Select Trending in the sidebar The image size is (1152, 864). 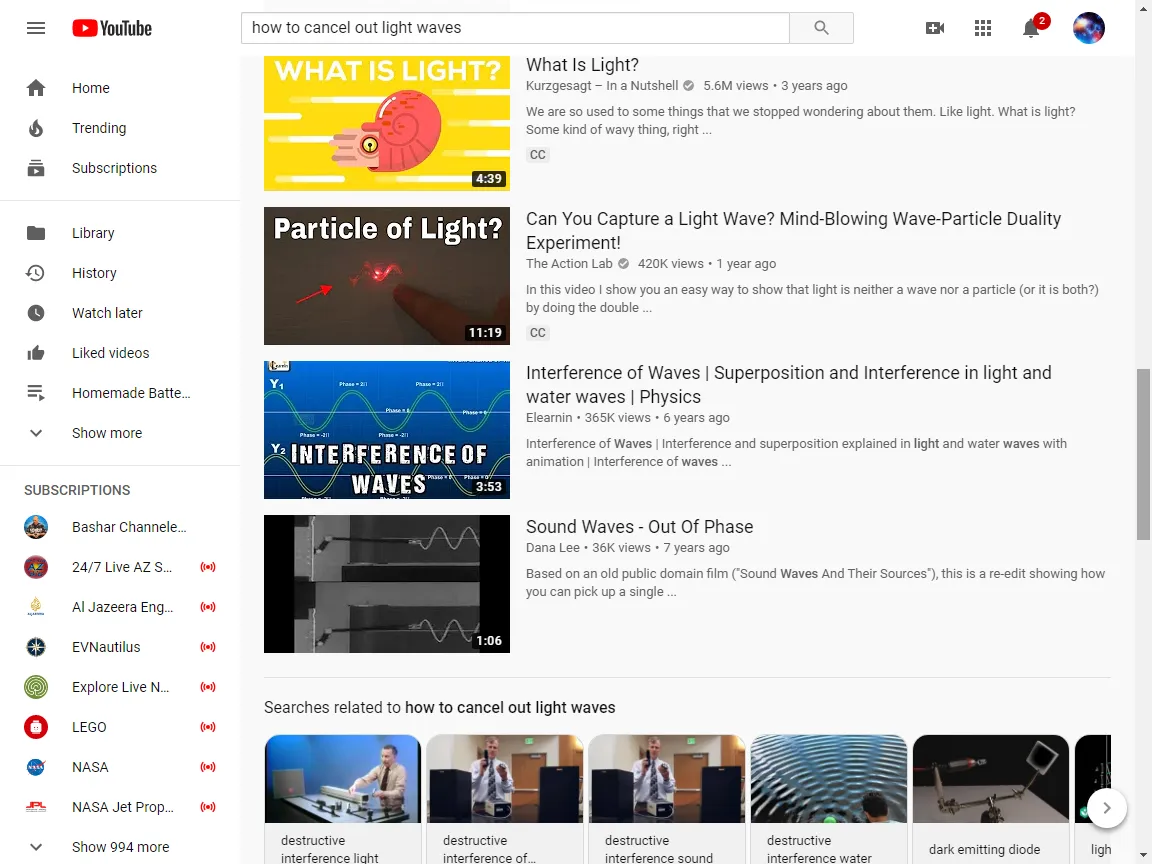(120, 128)
